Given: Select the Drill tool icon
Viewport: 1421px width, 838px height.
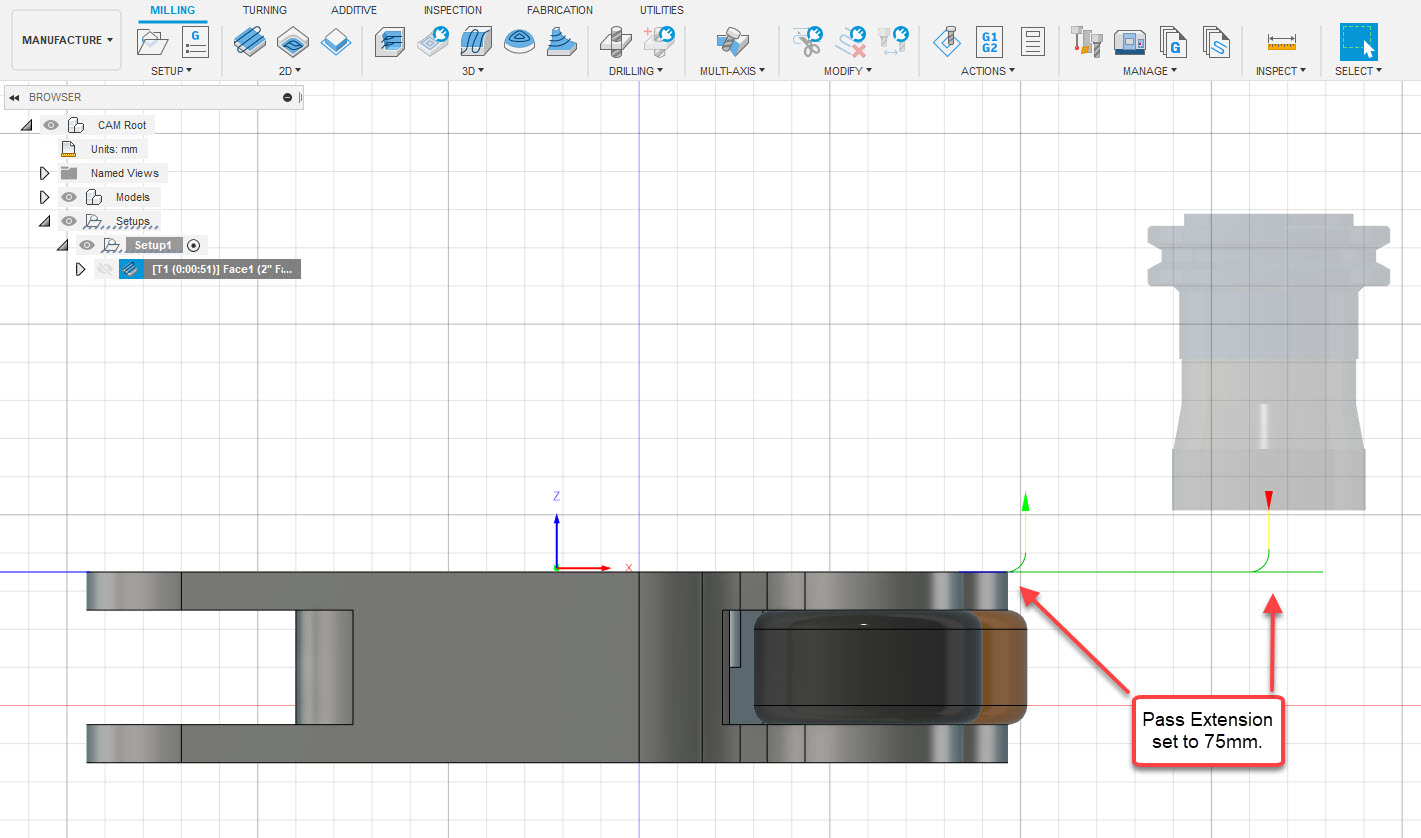Looking at the screenshot, I should [615, 41].
